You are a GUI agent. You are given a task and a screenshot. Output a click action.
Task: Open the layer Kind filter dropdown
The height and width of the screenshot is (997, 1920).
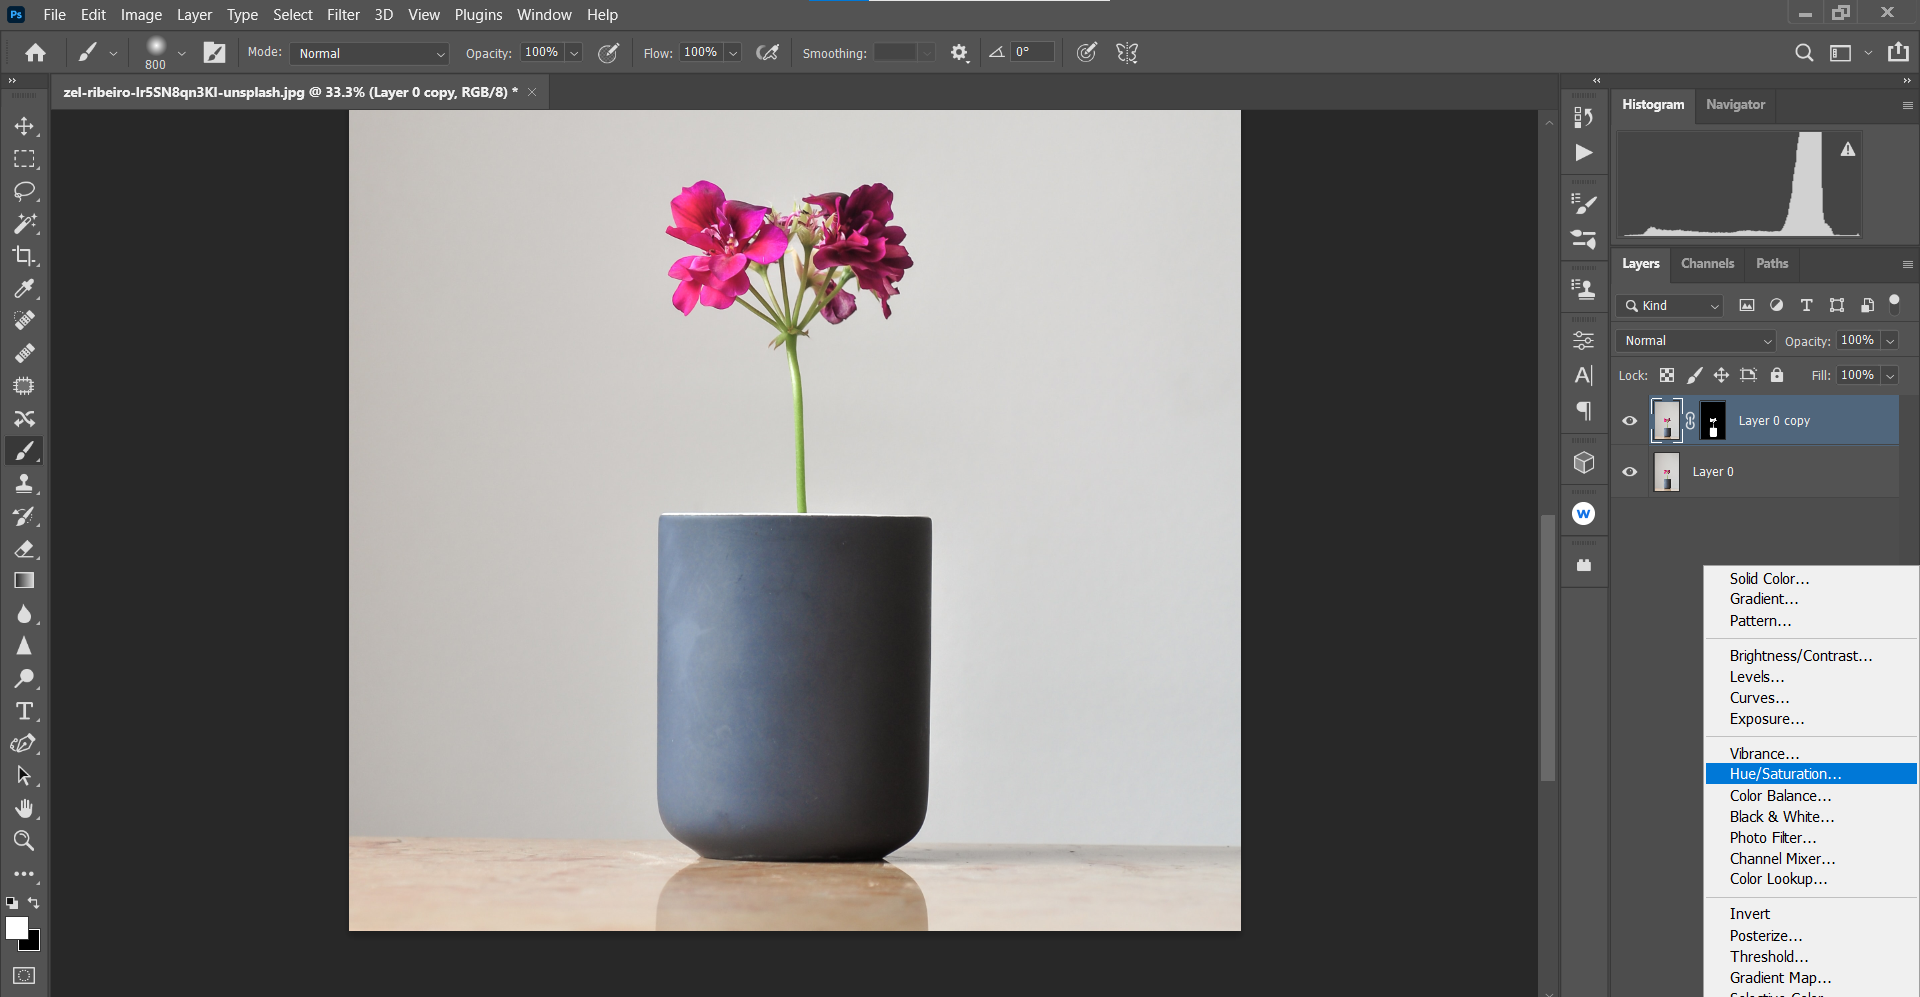click(x=1671, y=306)
